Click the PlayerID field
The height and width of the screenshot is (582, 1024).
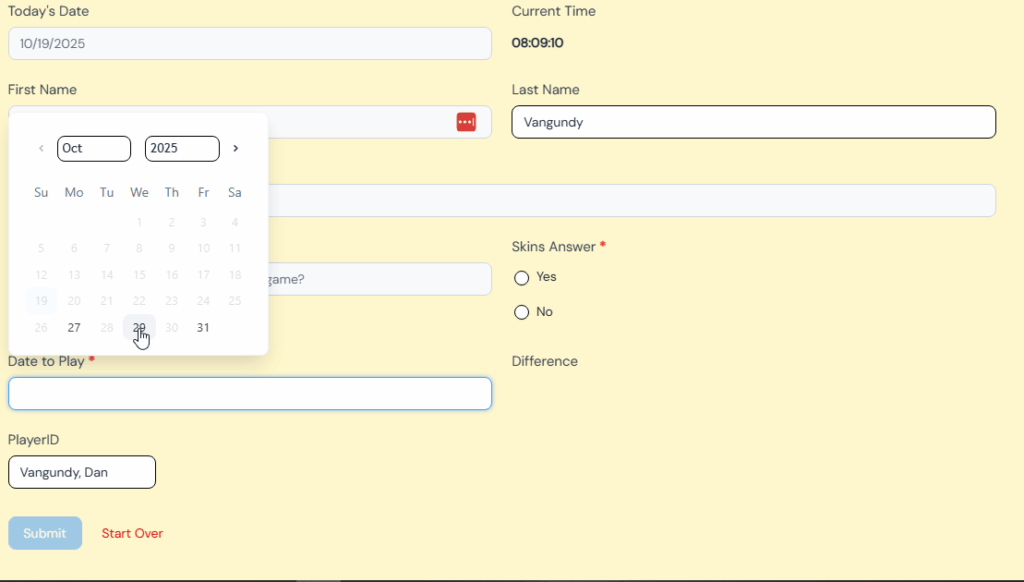(82, 472)
